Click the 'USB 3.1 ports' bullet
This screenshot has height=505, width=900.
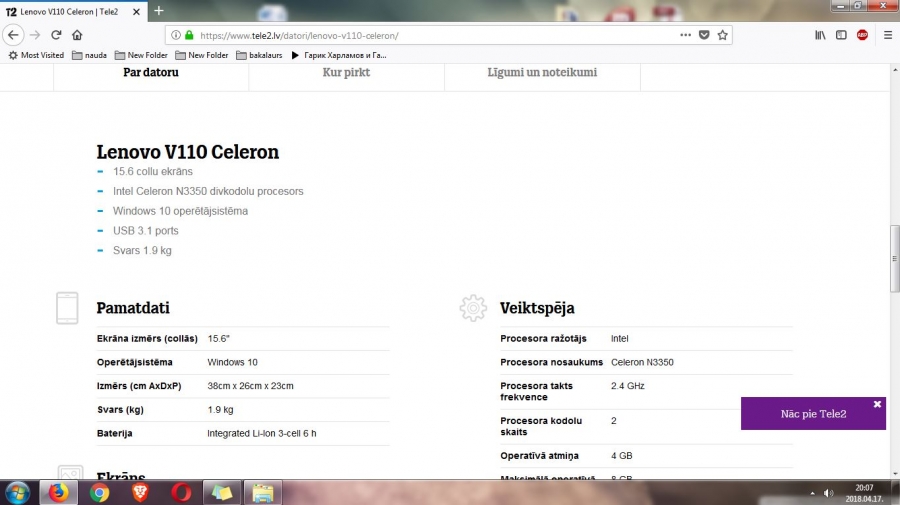coord(146,231)
